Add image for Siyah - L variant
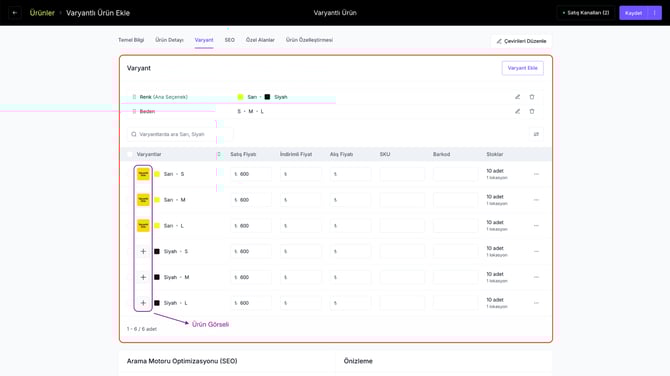 click(x=143, y=303)
